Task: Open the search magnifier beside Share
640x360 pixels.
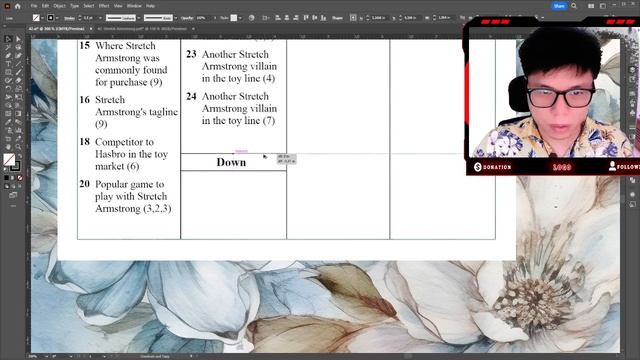Action: (574, 6)
